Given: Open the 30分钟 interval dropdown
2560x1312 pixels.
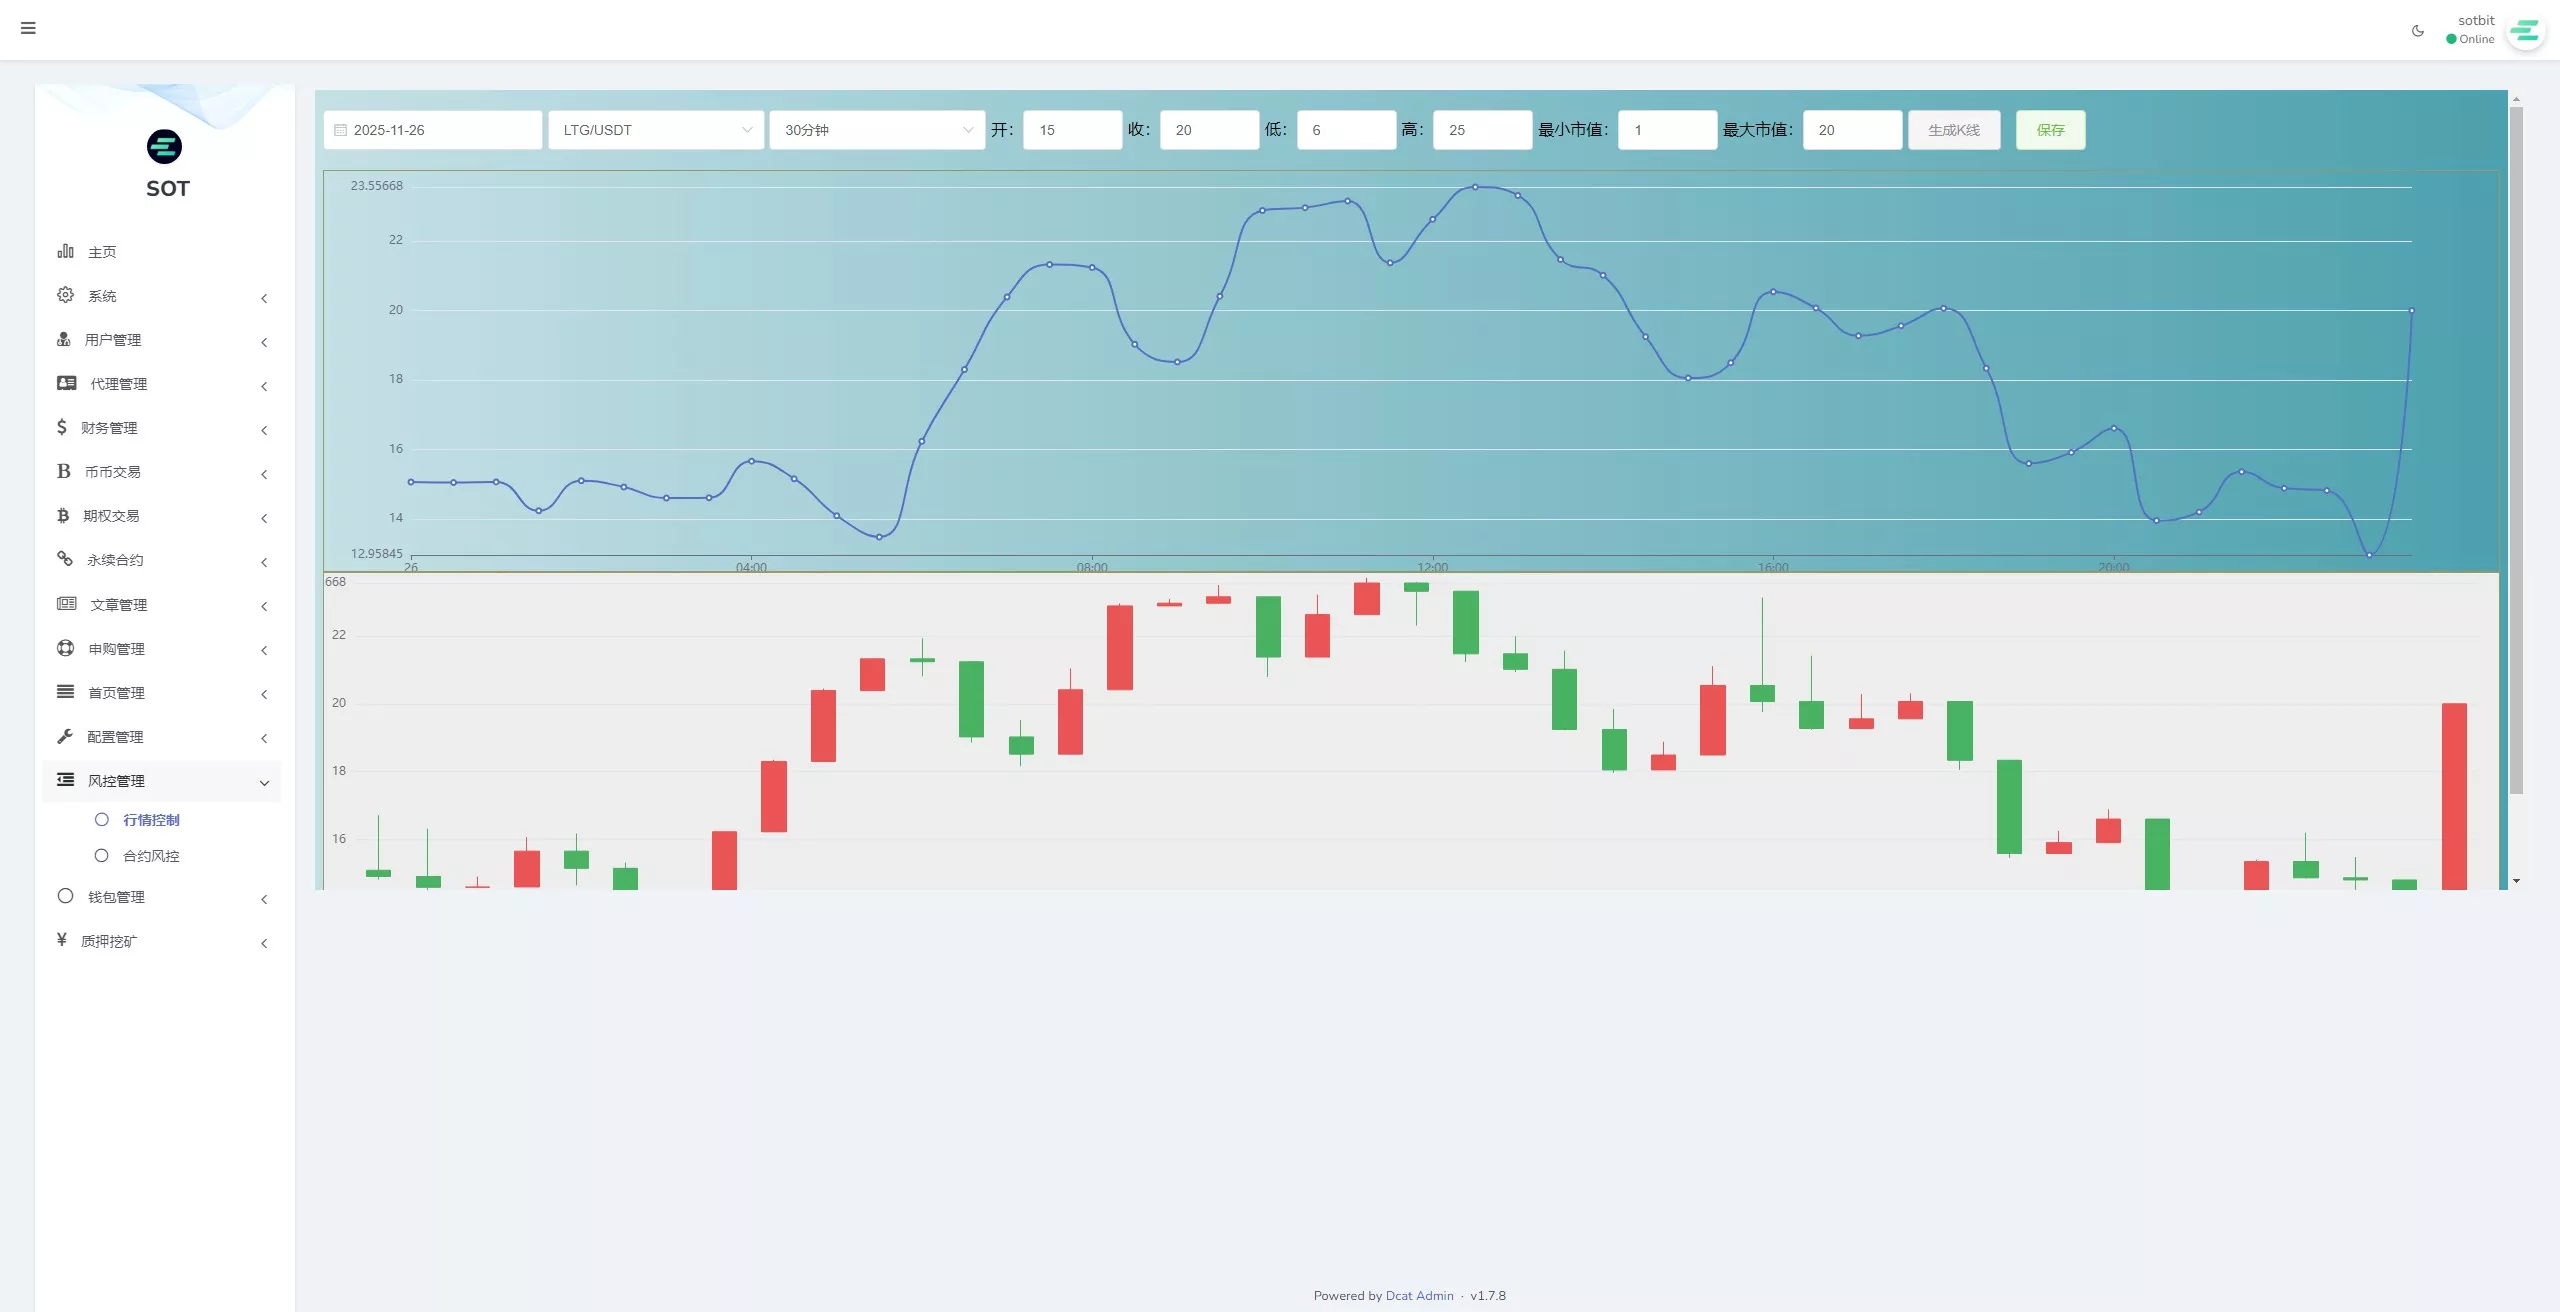Looking at the screenshot, I should coord(877,130).
